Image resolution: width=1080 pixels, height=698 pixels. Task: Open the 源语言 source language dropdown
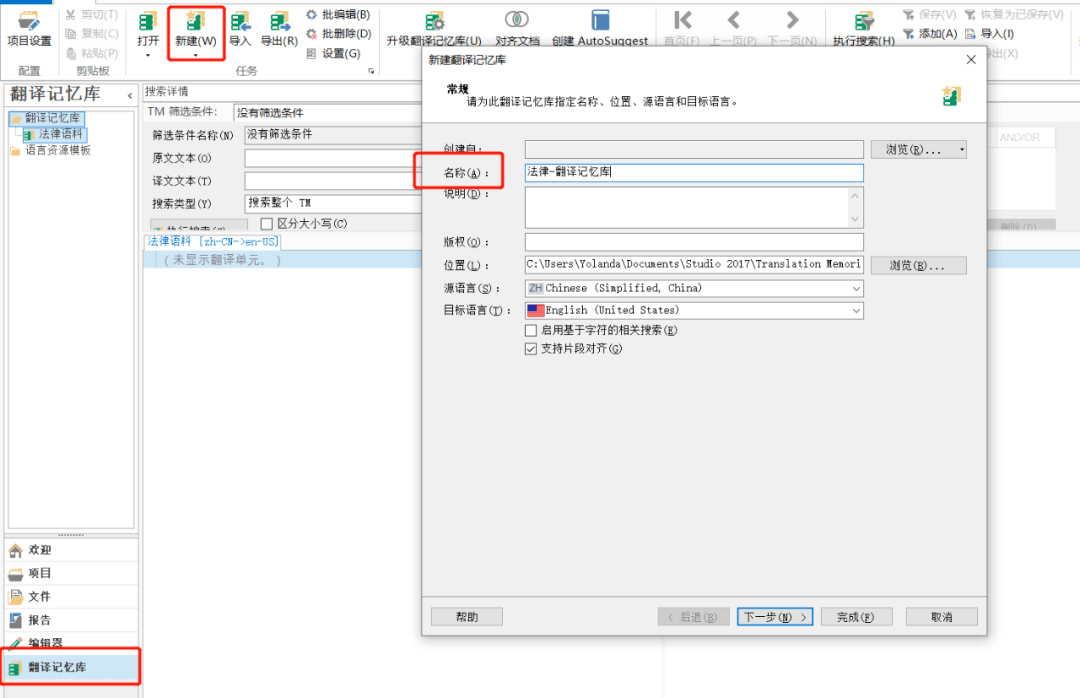click(858, 290)
